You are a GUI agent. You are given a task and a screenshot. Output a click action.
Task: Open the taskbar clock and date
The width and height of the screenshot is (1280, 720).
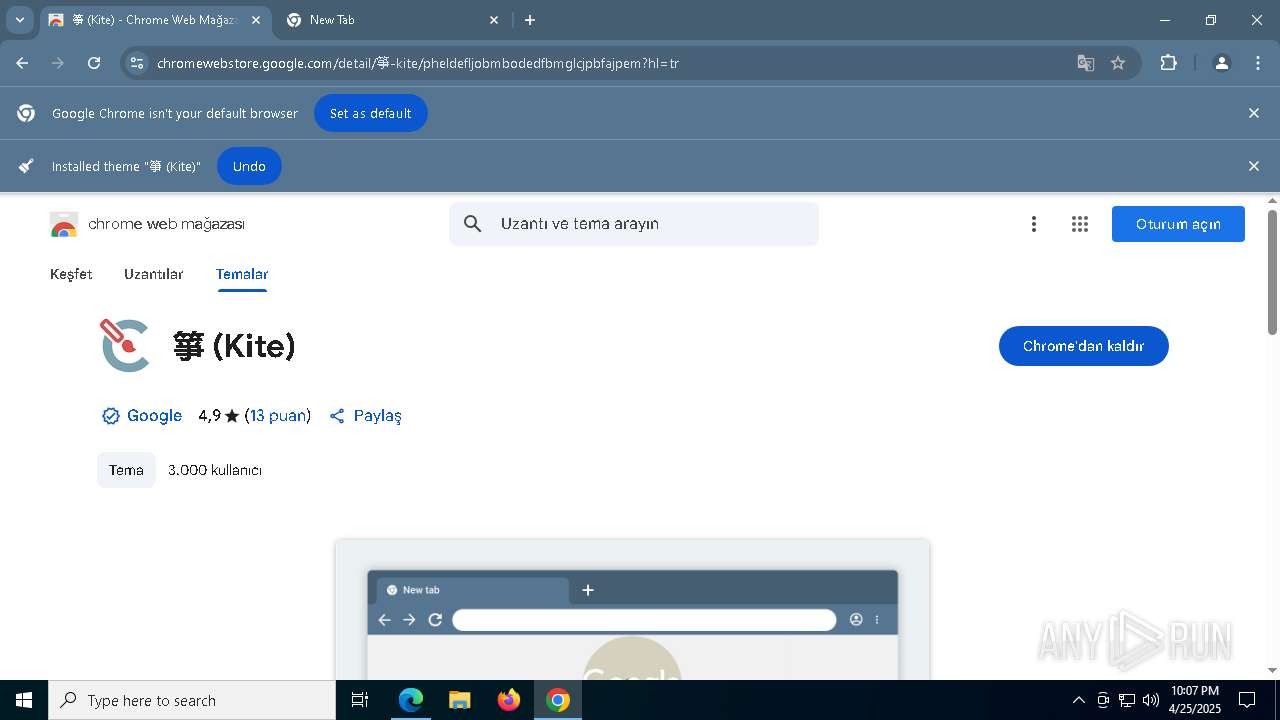[1194, 700]
